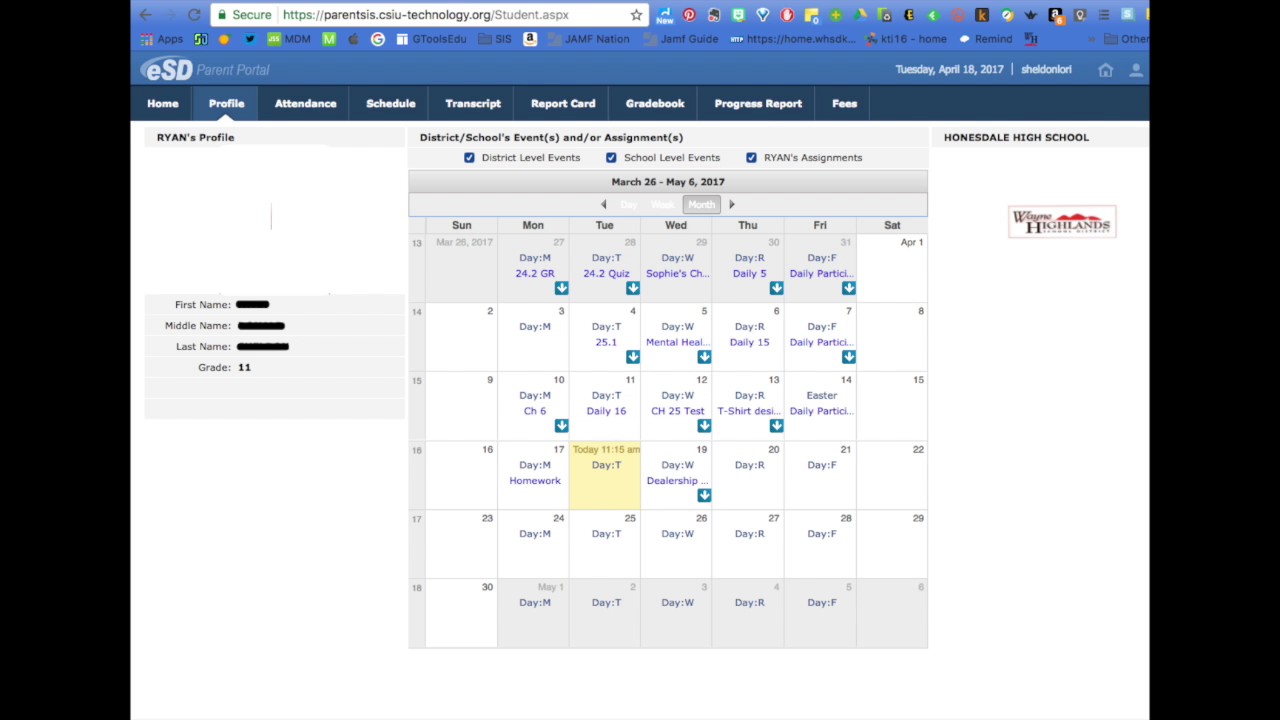Open the Apple bookmark icon
The width and height of the screenshot is (1280, 720).
point(353,39)
